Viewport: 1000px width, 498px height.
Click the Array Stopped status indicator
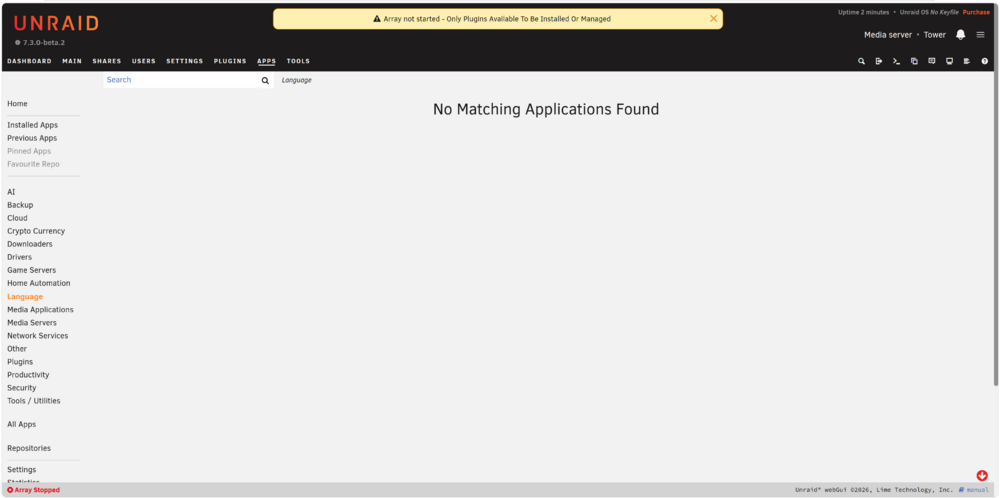click(x=33, y=490)
